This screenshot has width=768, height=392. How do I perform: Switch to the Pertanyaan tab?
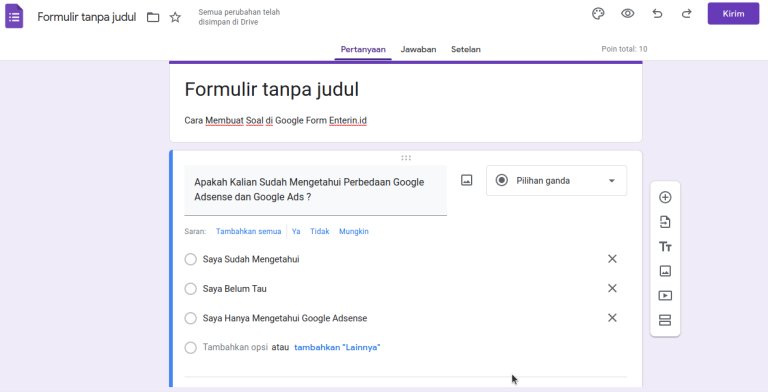pos(363,49)
